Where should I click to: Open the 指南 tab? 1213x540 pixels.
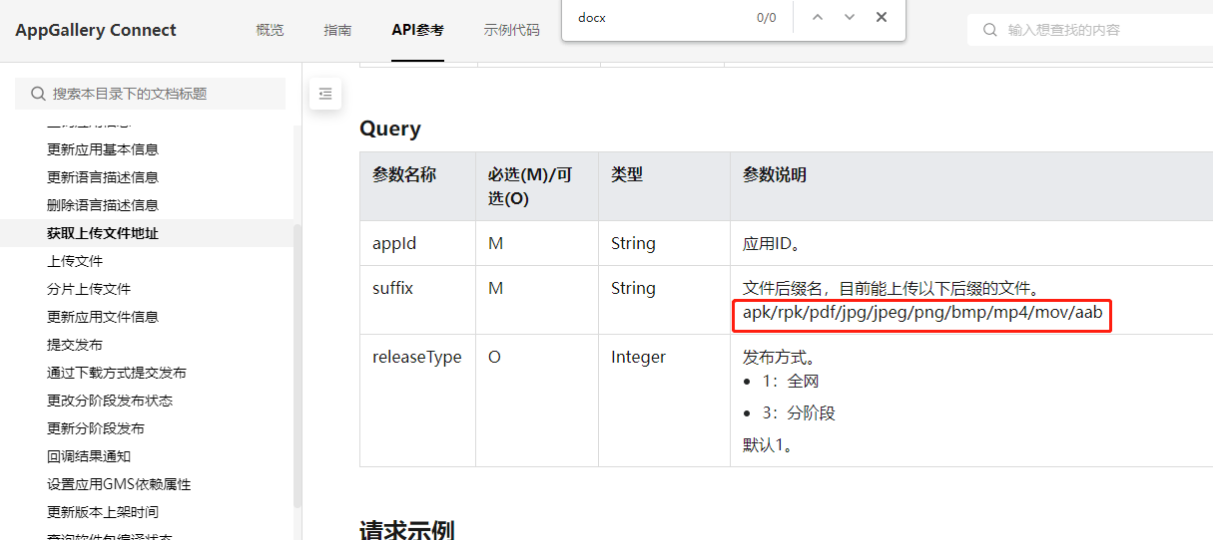(338, 30)
